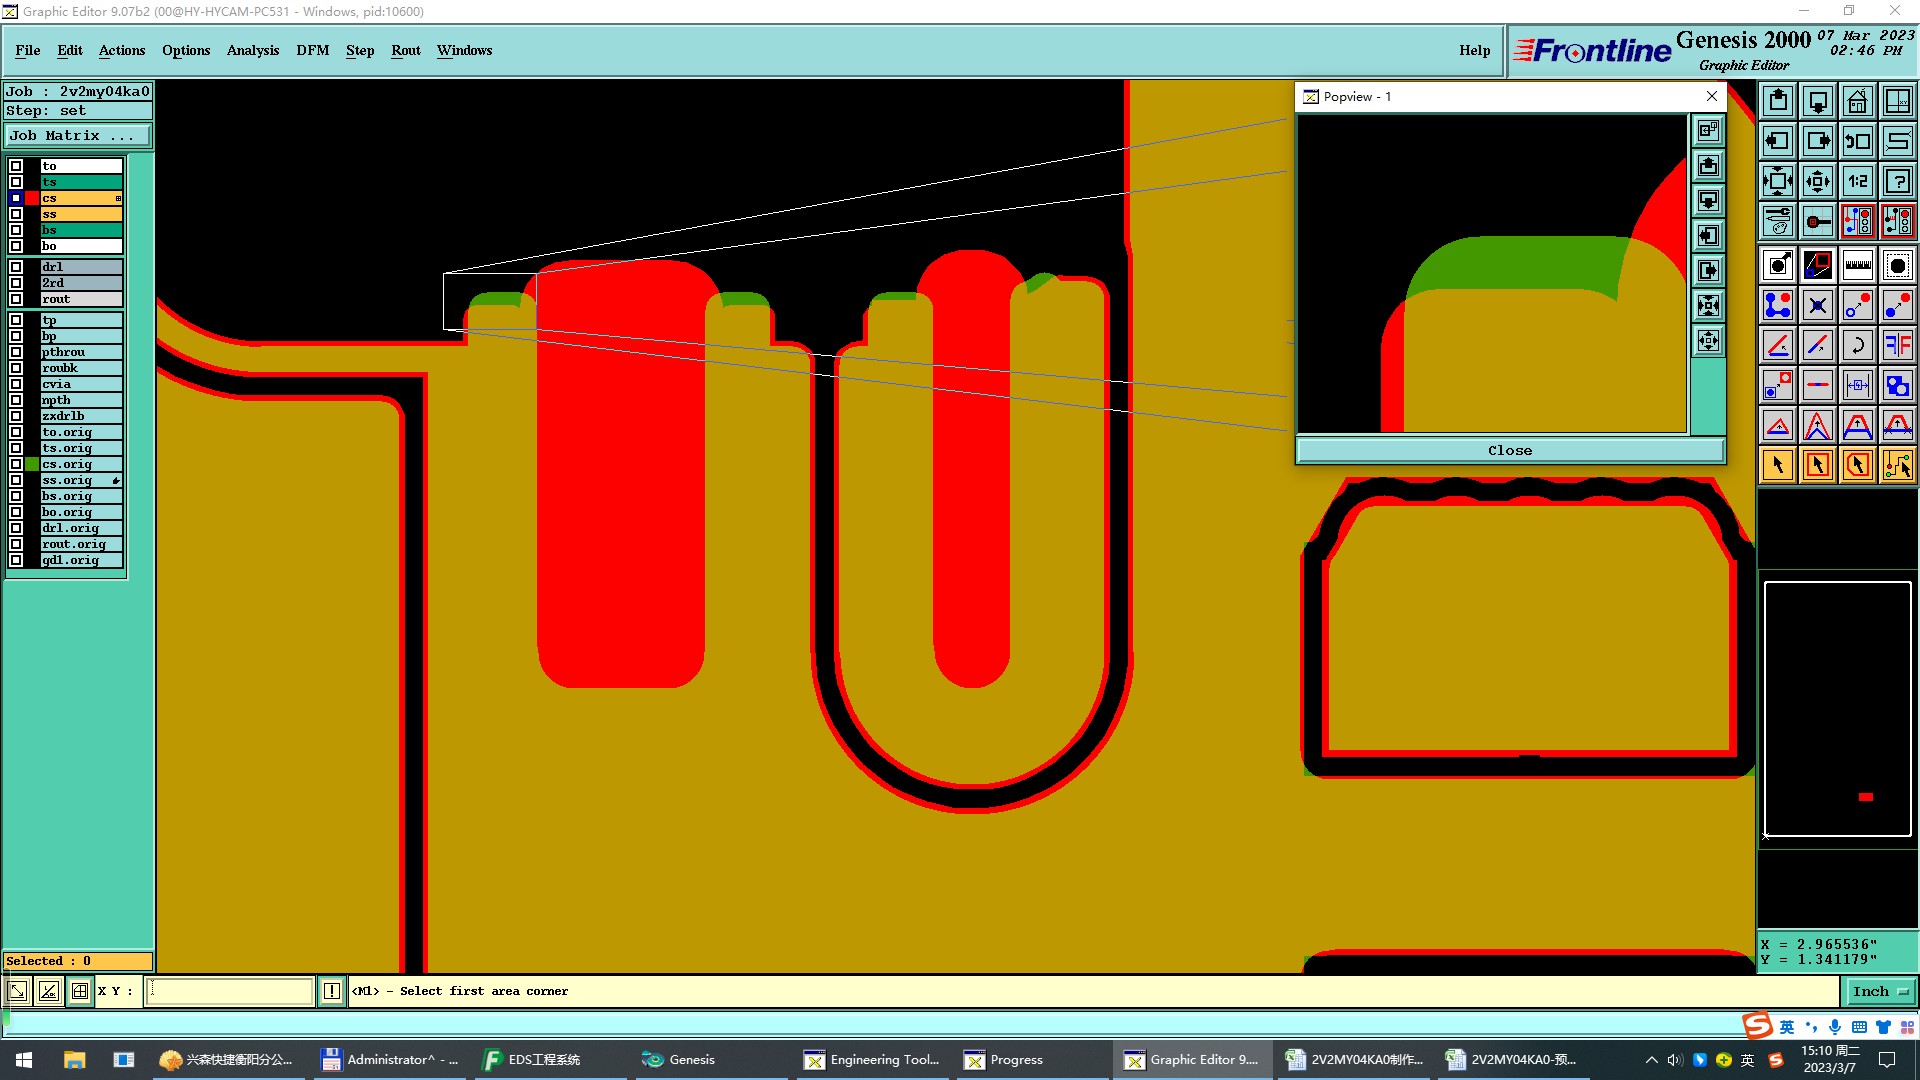
Task: Toggle the drl layer checkbox
Action: click(x=16, y=267)
